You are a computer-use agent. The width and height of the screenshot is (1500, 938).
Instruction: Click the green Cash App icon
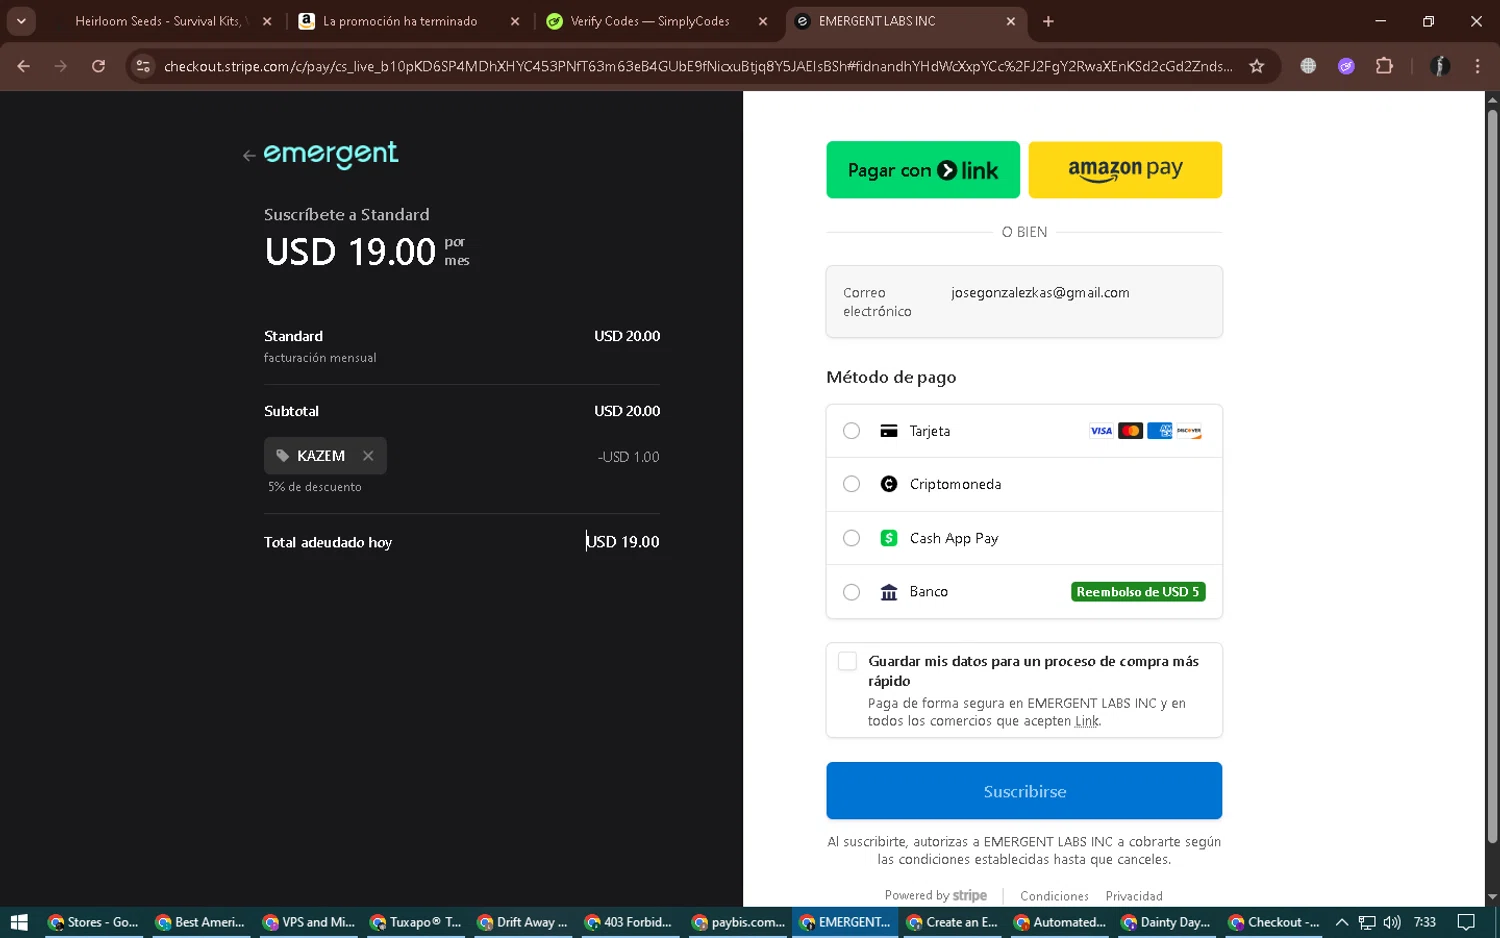(888, 538)
